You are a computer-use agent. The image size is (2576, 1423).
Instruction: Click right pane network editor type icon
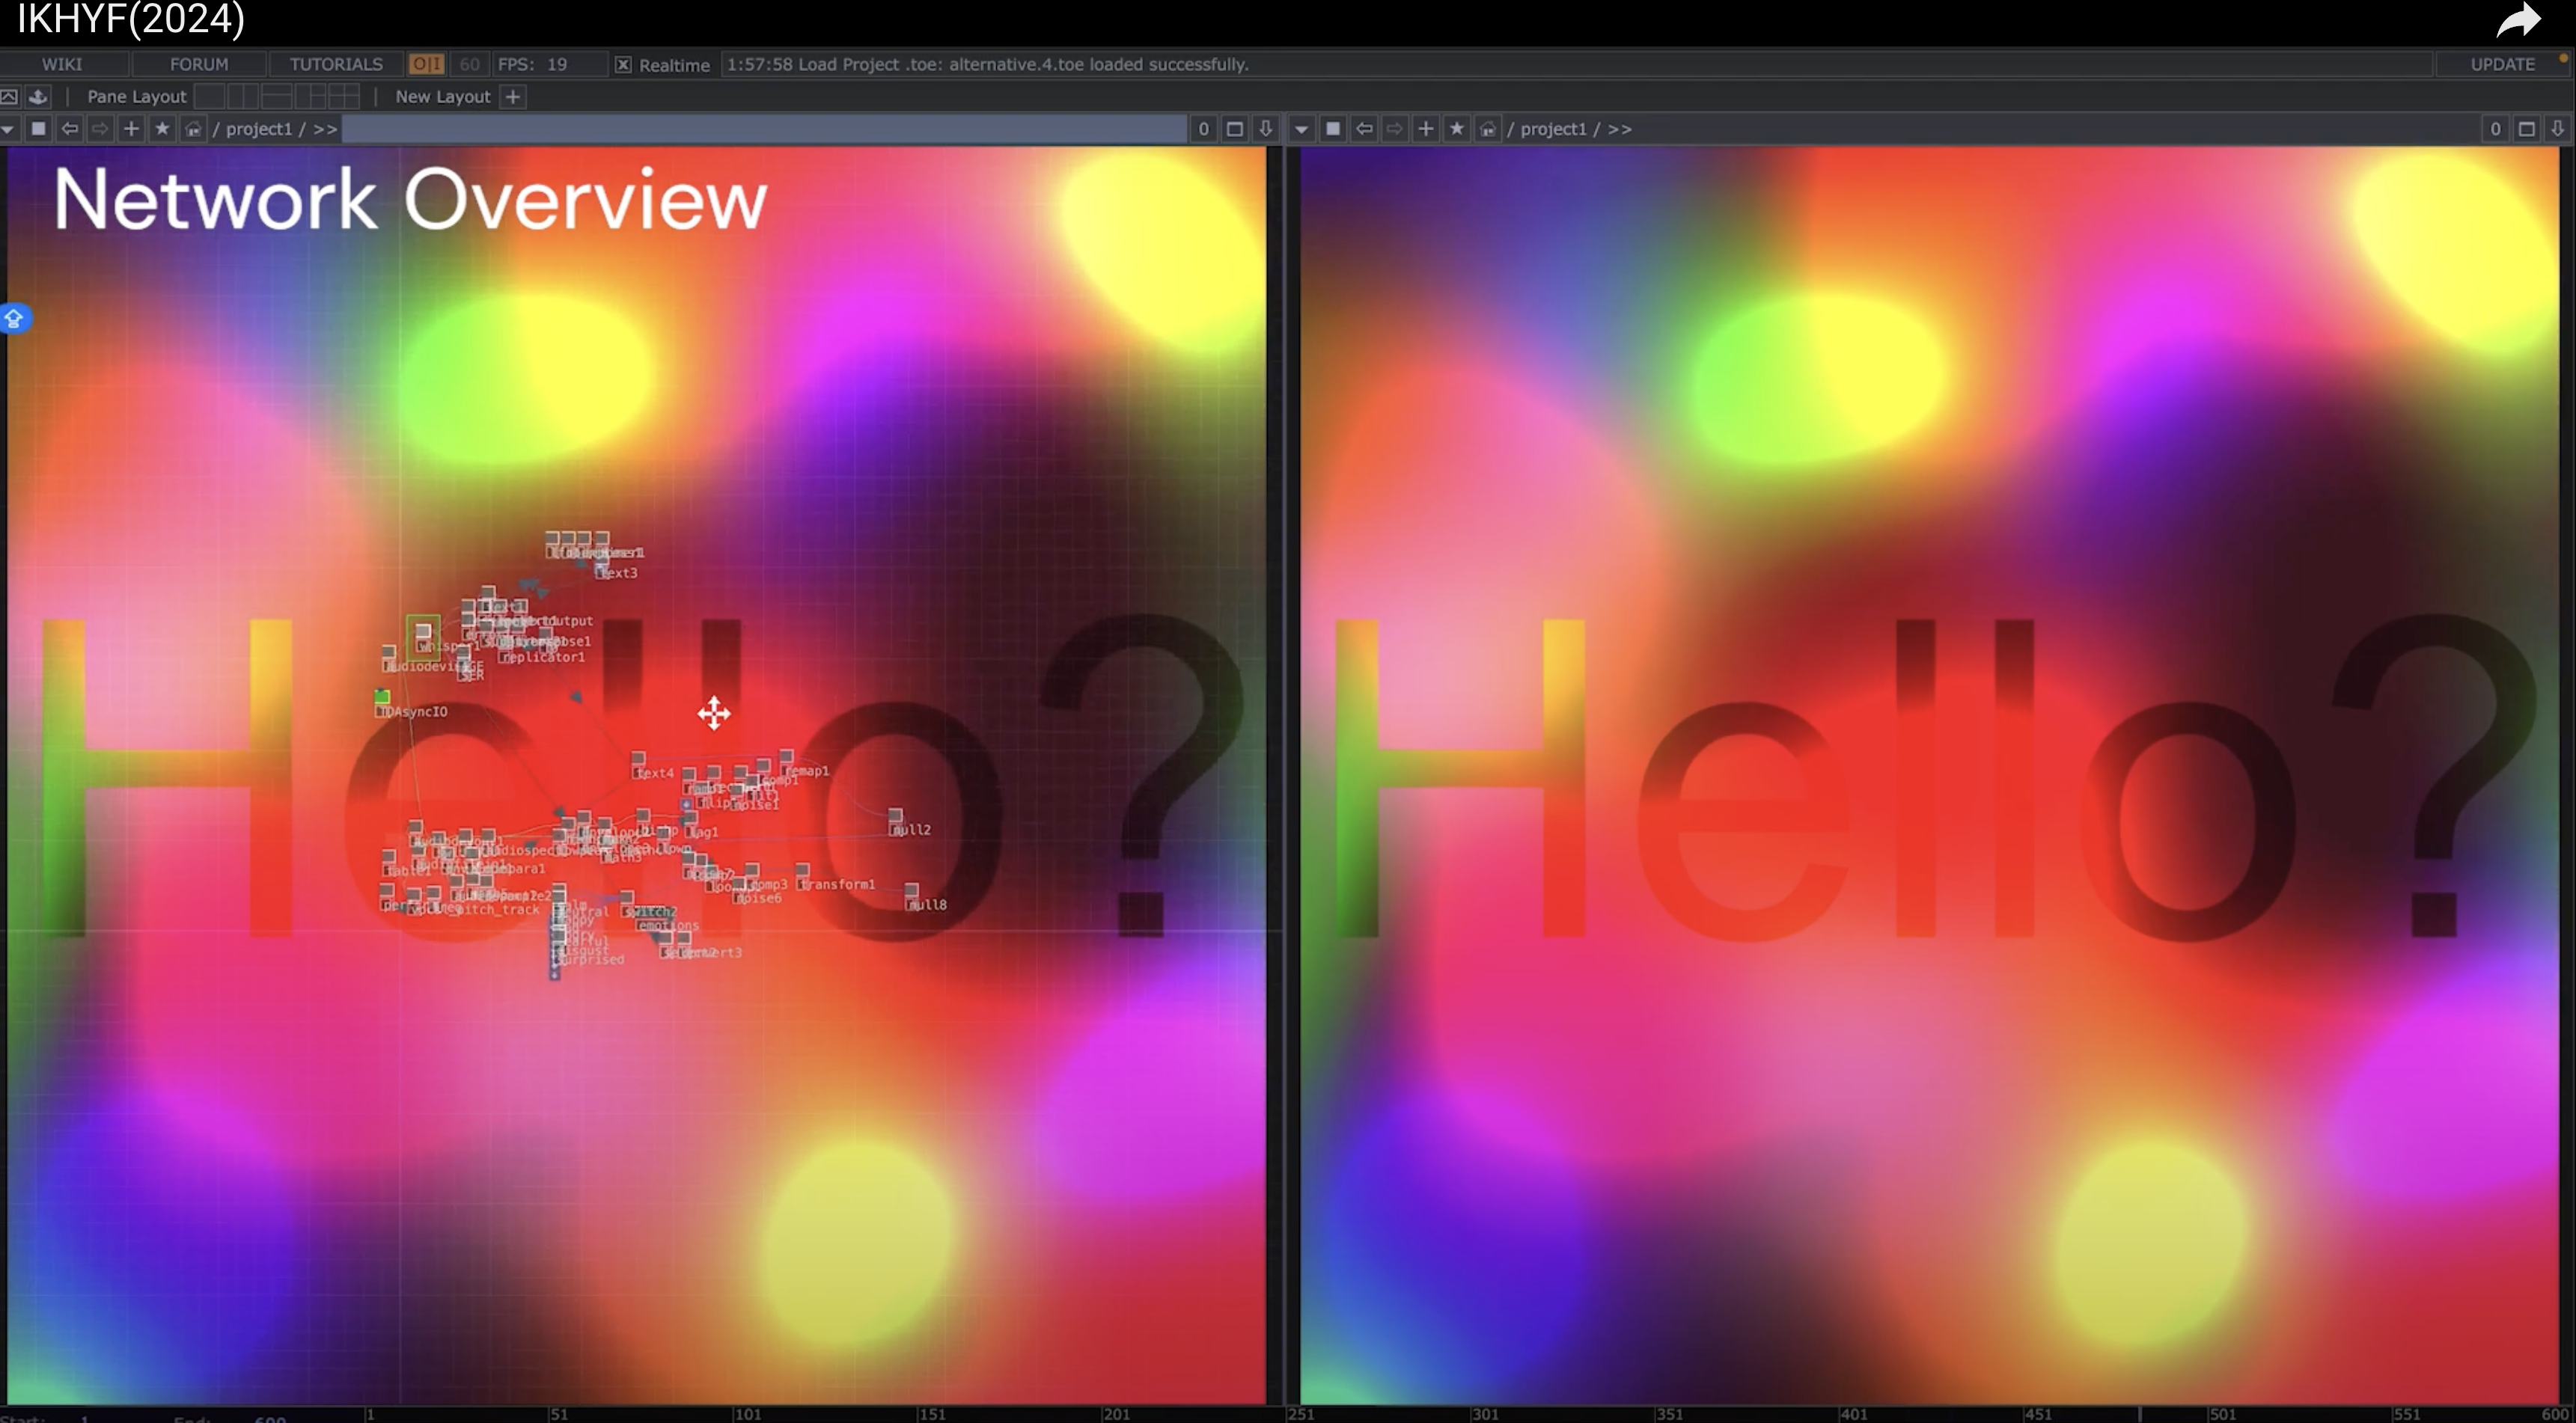[x=1333, y=129]
